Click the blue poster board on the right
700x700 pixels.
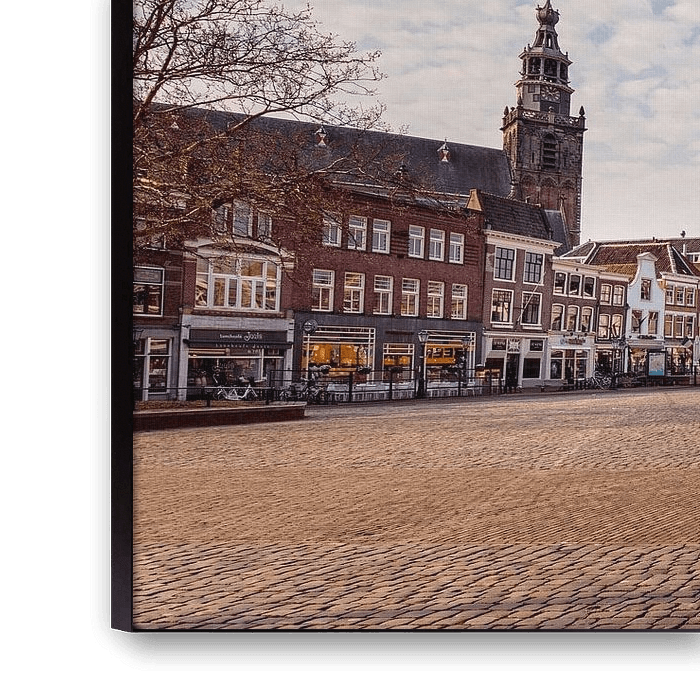(656, 364)
